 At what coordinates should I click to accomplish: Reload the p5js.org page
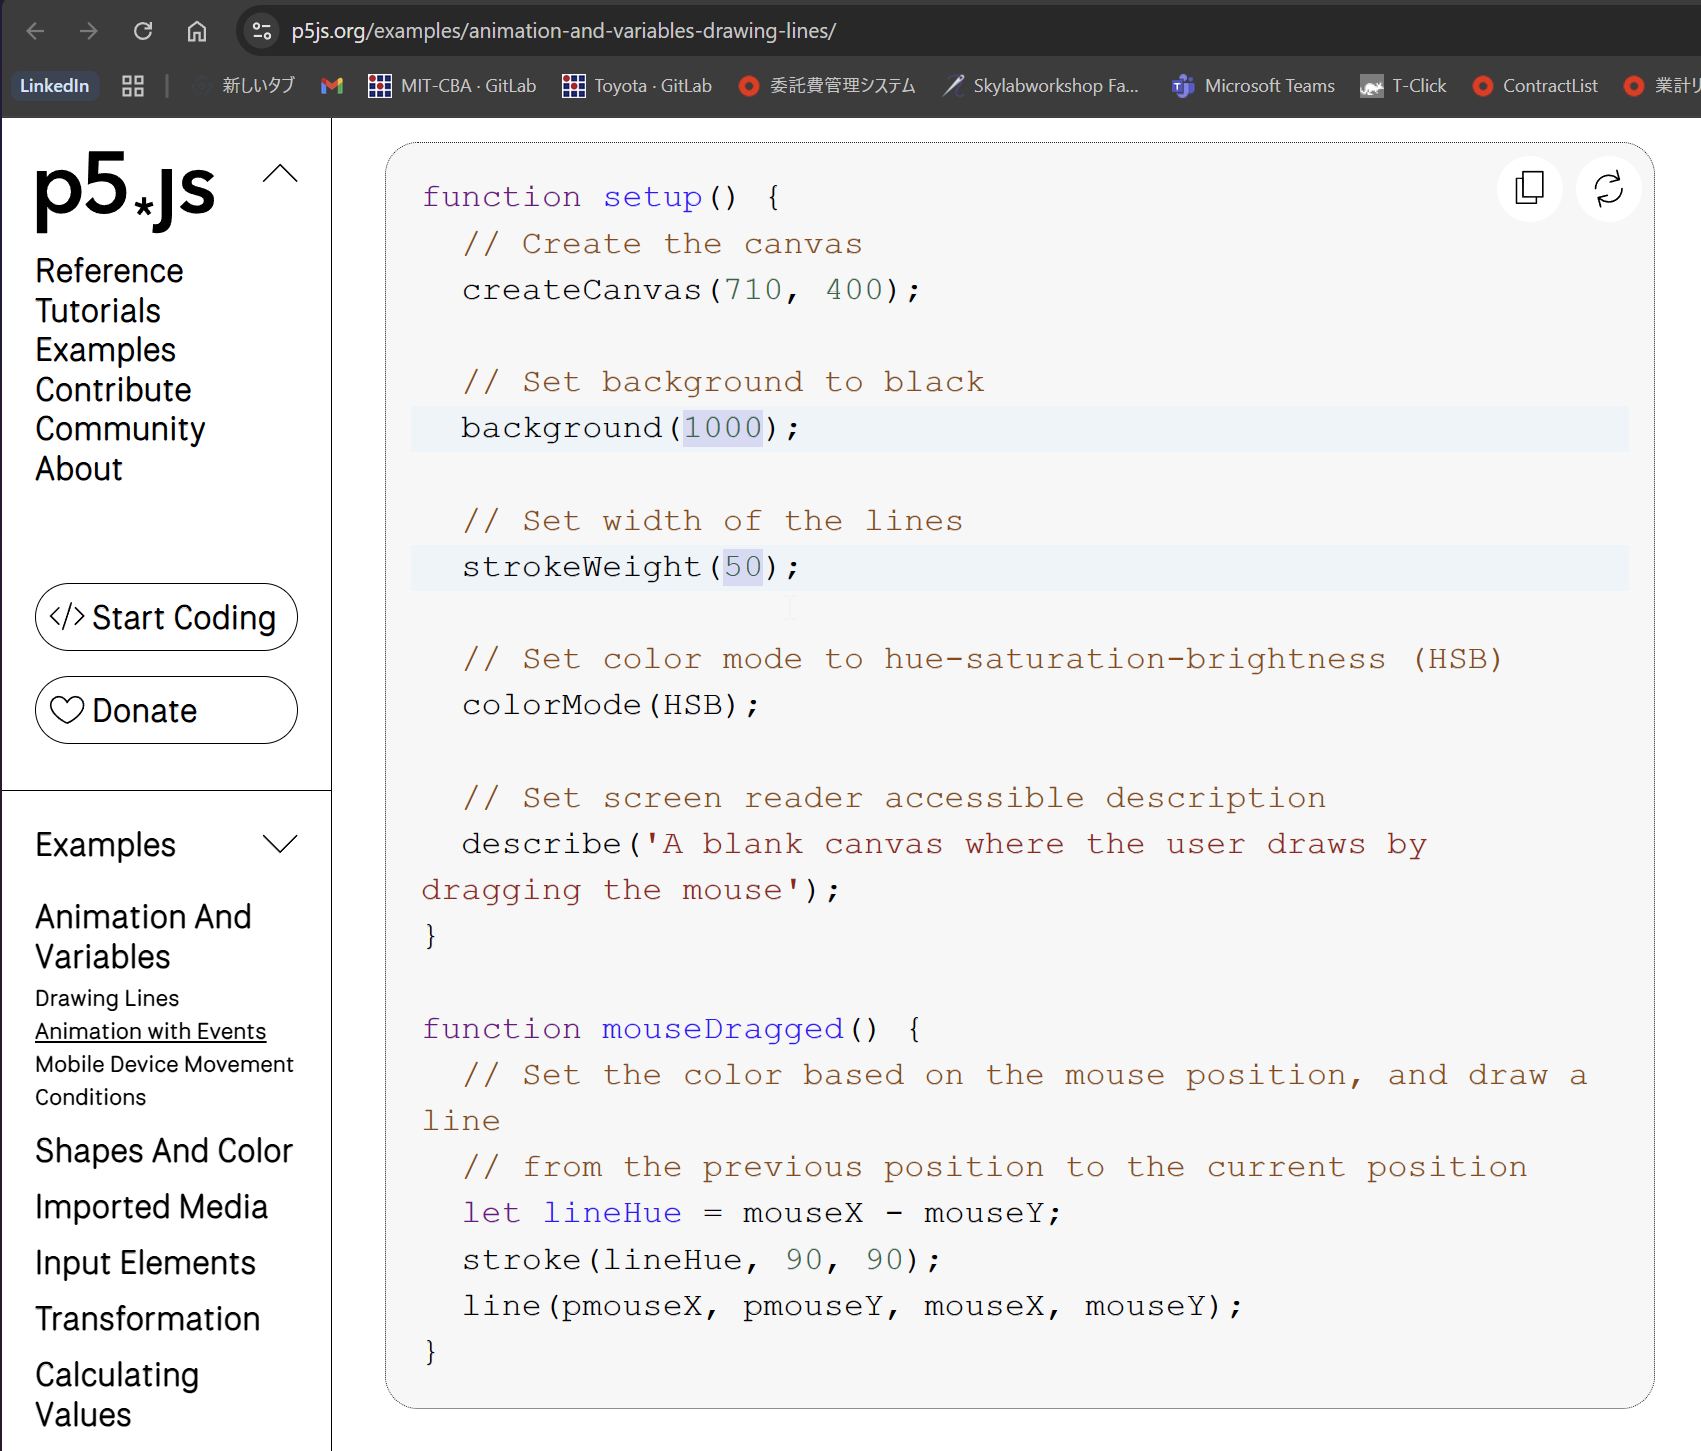(143, 31)
